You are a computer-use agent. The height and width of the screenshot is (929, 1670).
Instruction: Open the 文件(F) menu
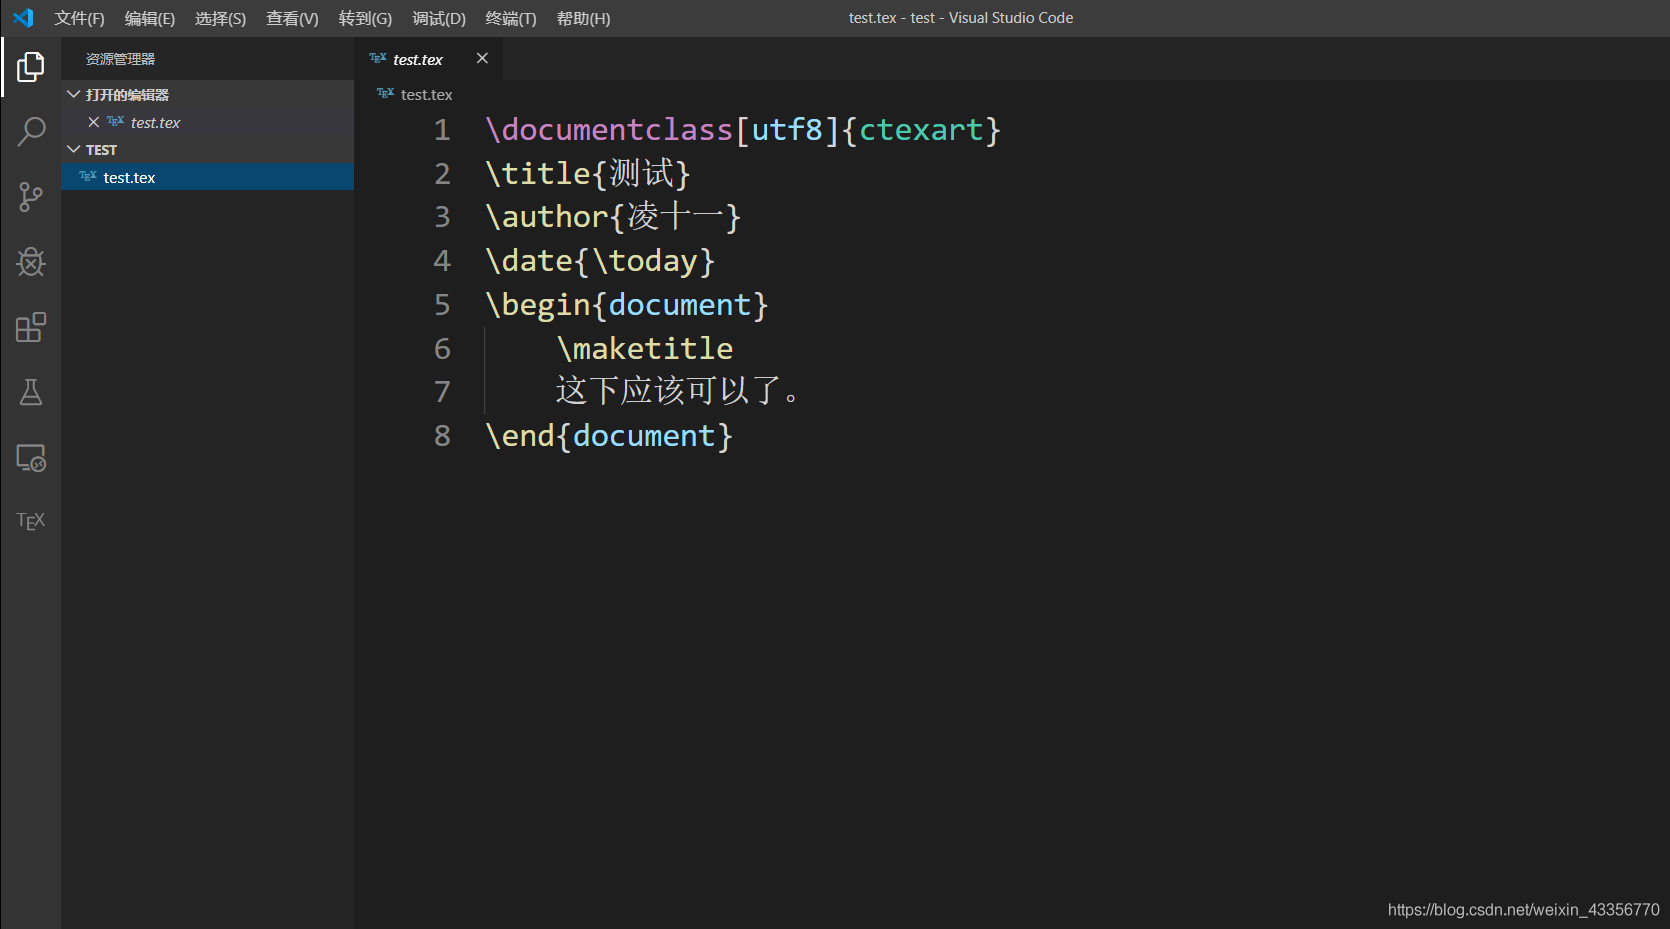click(79, 18)
